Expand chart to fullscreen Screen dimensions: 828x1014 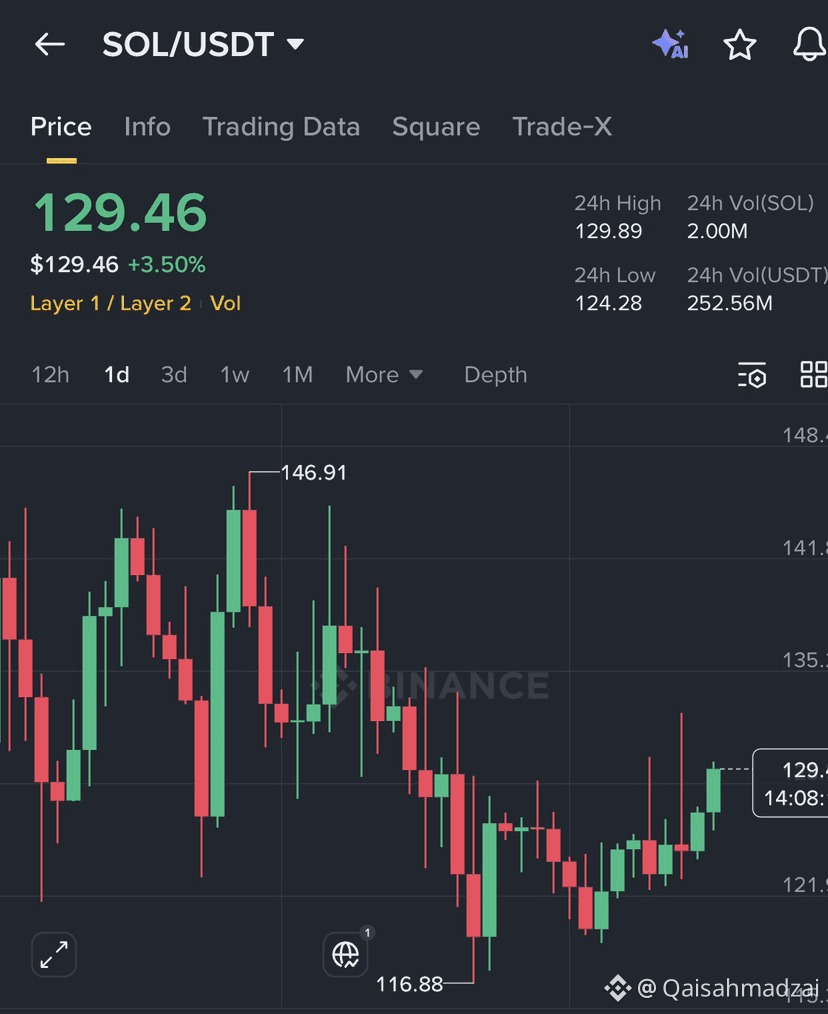[54, 955]
